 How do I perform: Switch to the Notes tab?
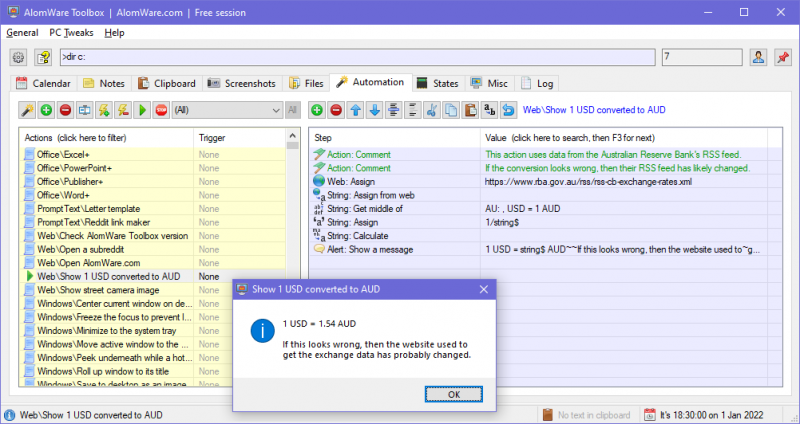tap(104, 83)
